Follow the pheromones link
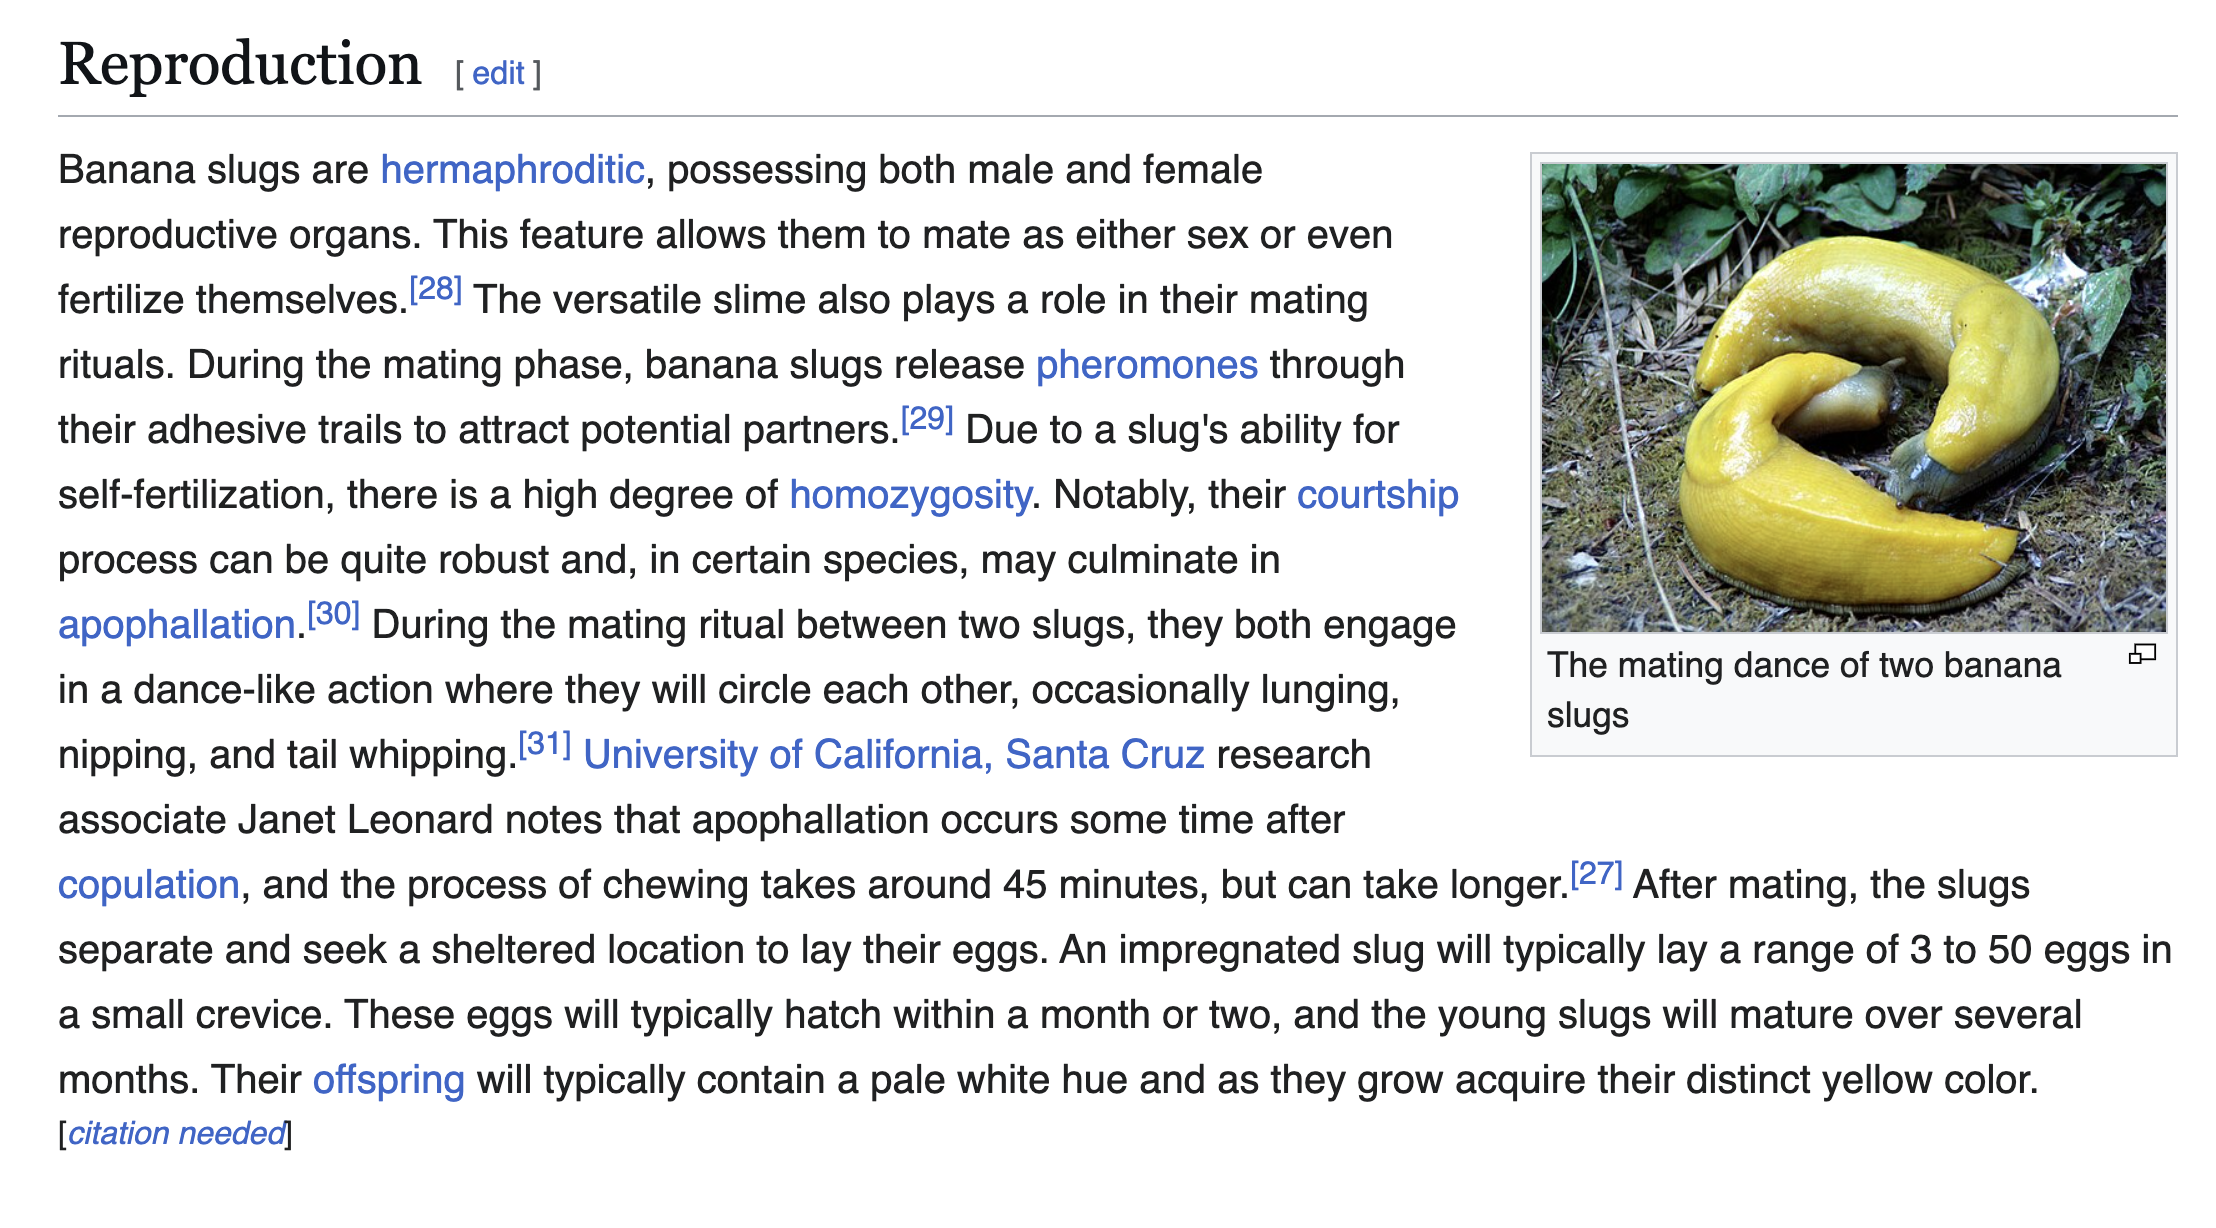The width and height of the screenshot is (2216, 1228). (1146, 365)
